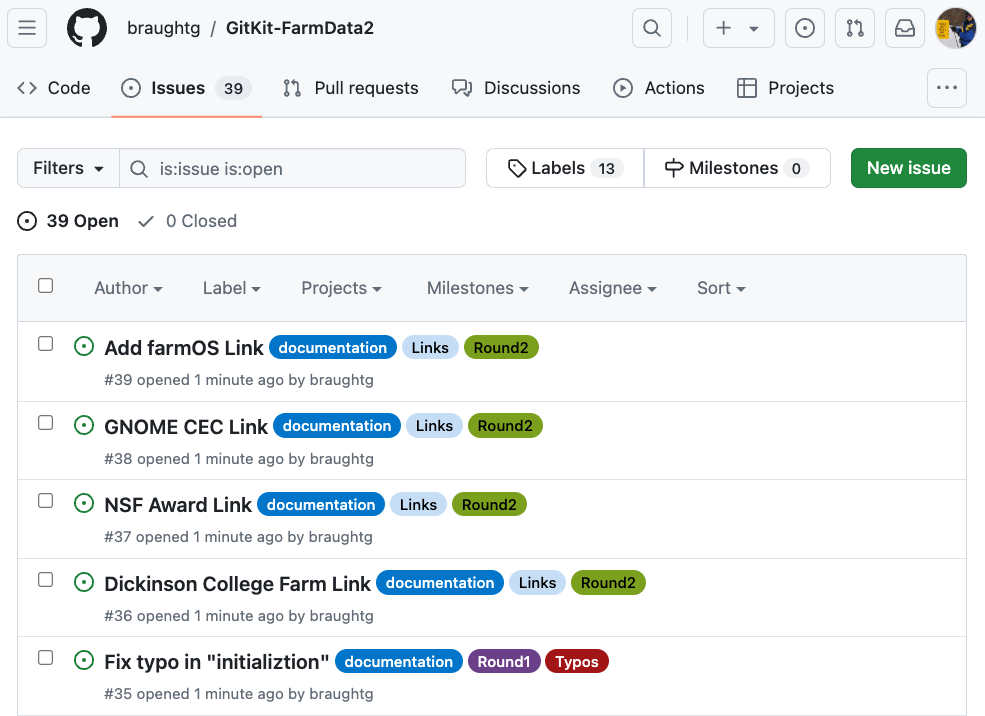Click braughtg author link on issue #39
This screenshot has width=985, height=716.
tap(342, 380)
